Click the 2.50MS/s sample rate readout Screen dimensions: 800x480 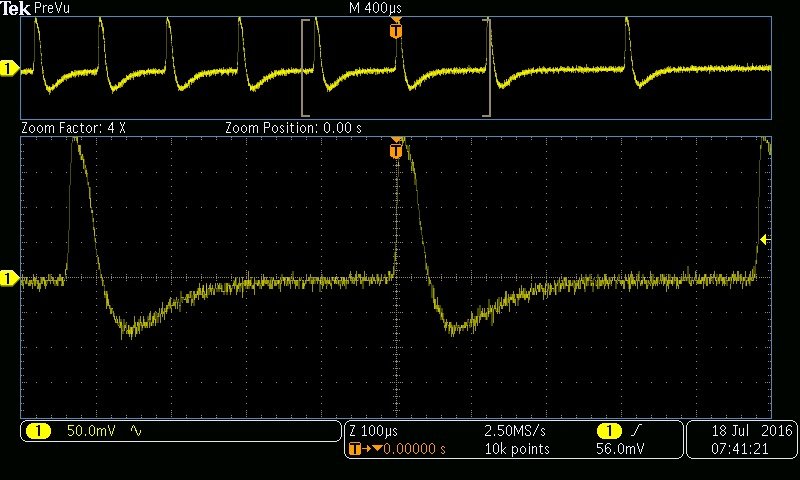pos(514,431)
